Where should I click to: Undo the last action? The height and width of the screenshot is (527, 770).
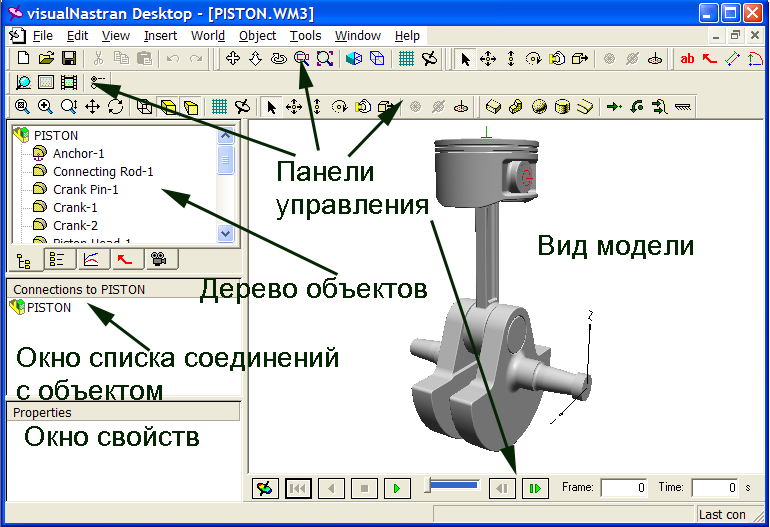173,58
